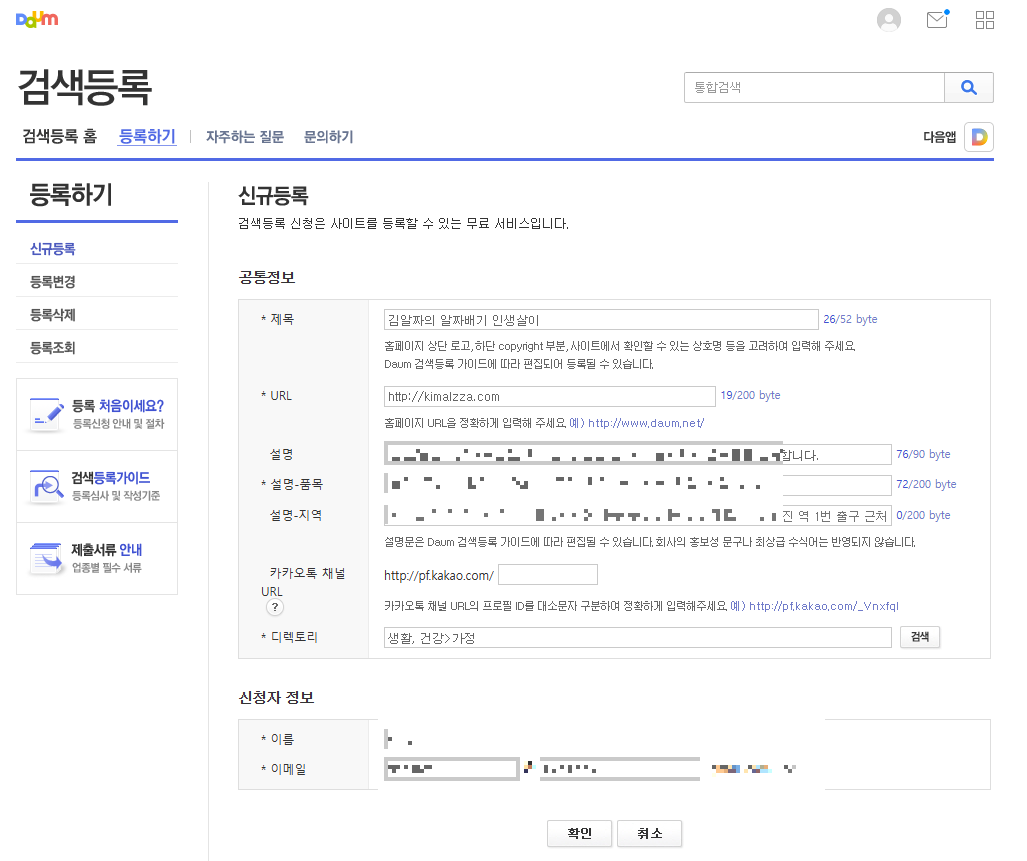Open the 다음앱 D app icon

[x=978, y=137]
